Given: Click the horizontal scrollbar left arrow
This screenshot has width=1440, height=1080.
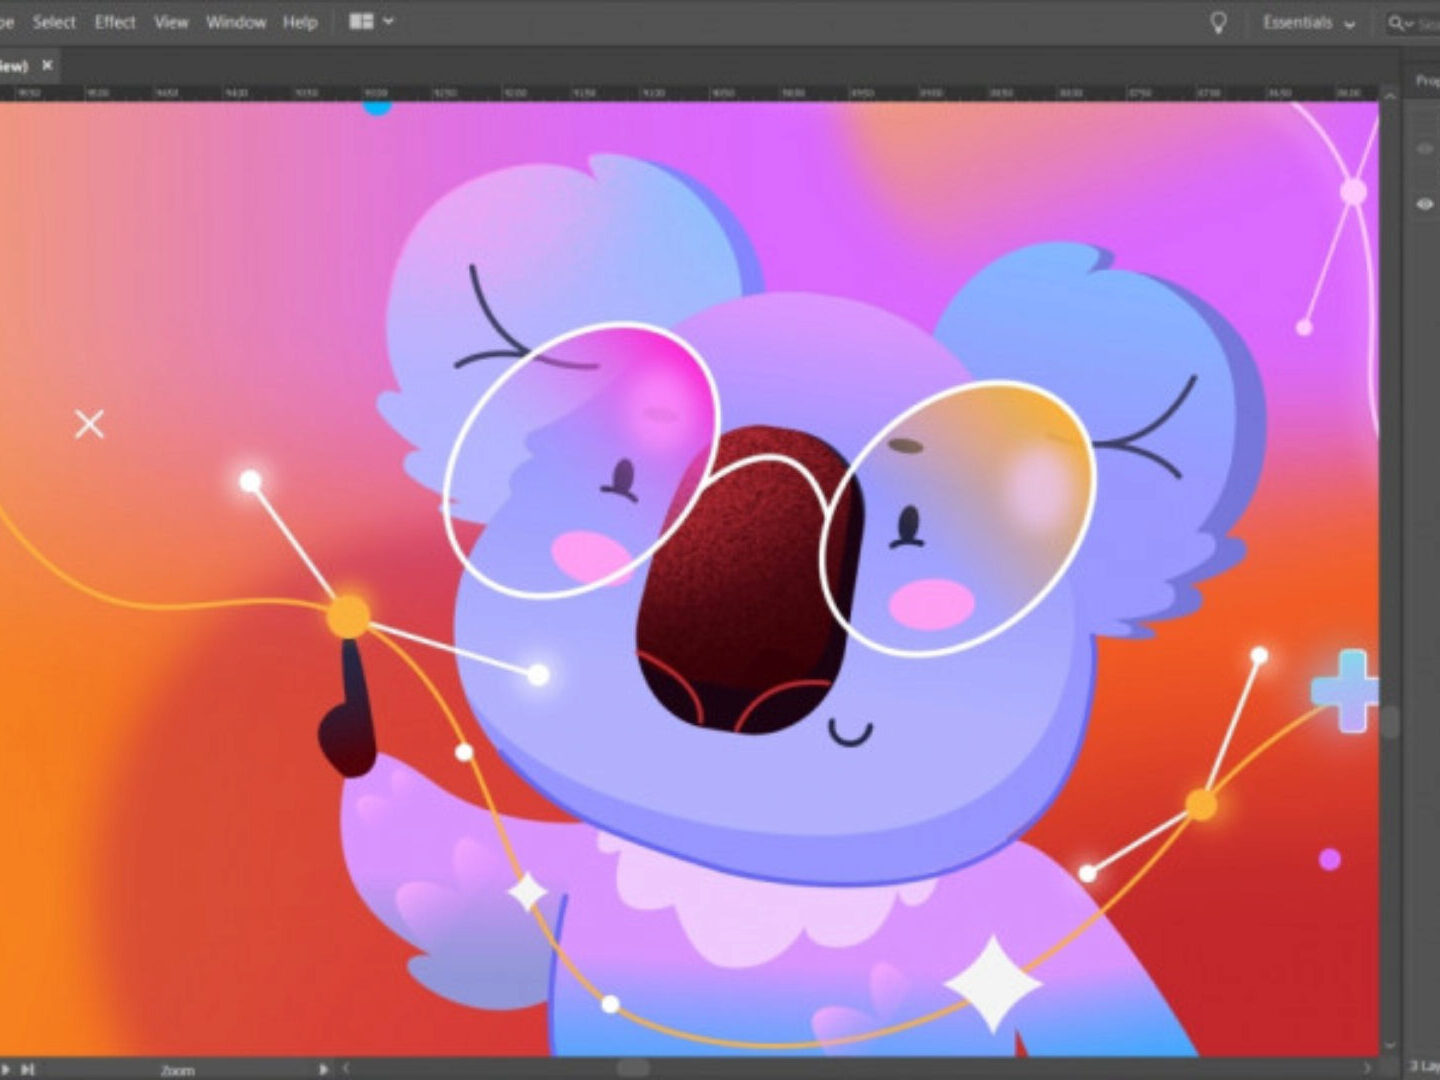Looking at the screenshot, I should click(x=347, y=1068).
